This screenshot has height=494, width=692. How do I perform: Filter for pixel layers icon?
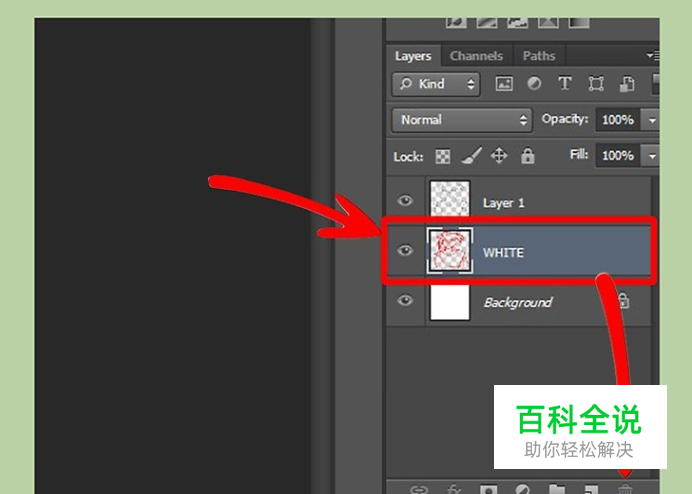tap(504, 83)
